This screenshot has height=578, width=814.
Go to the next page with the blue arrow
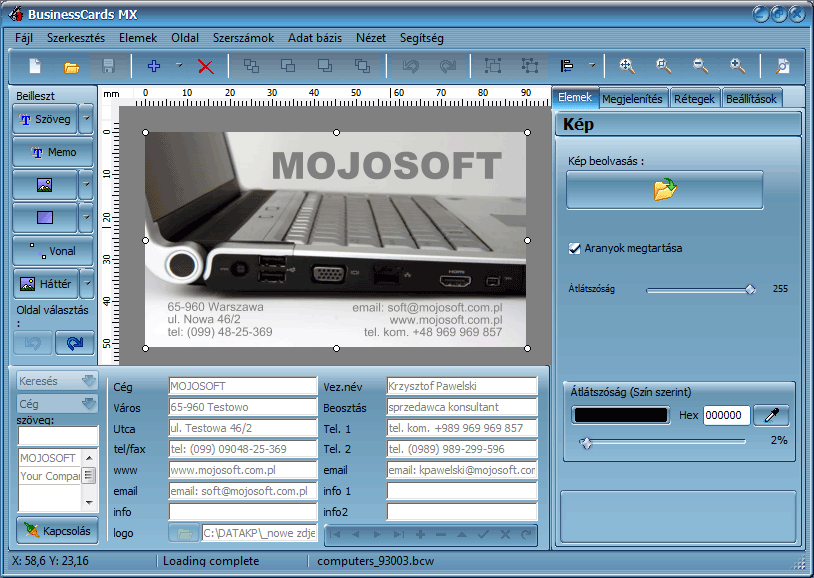pyautogui.click(x=75, y=343)
